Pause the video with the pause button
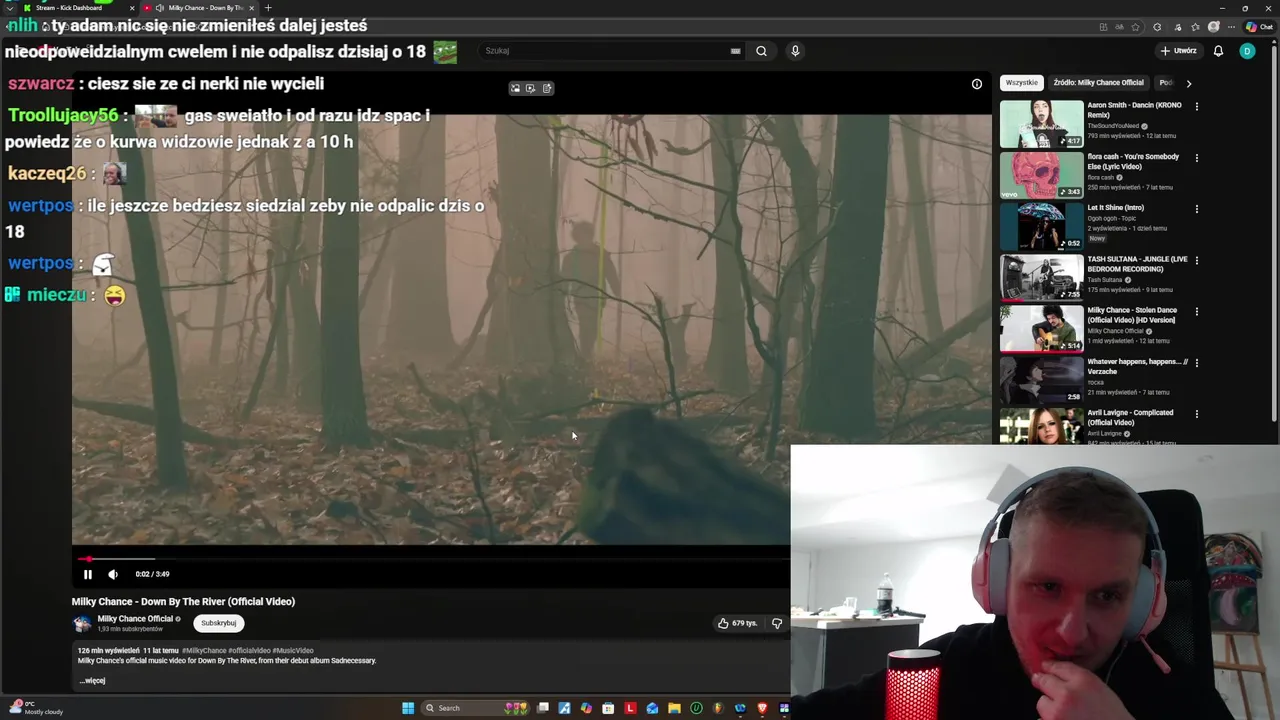Viewport: 1280px width, 720px height. click(87, 574)
